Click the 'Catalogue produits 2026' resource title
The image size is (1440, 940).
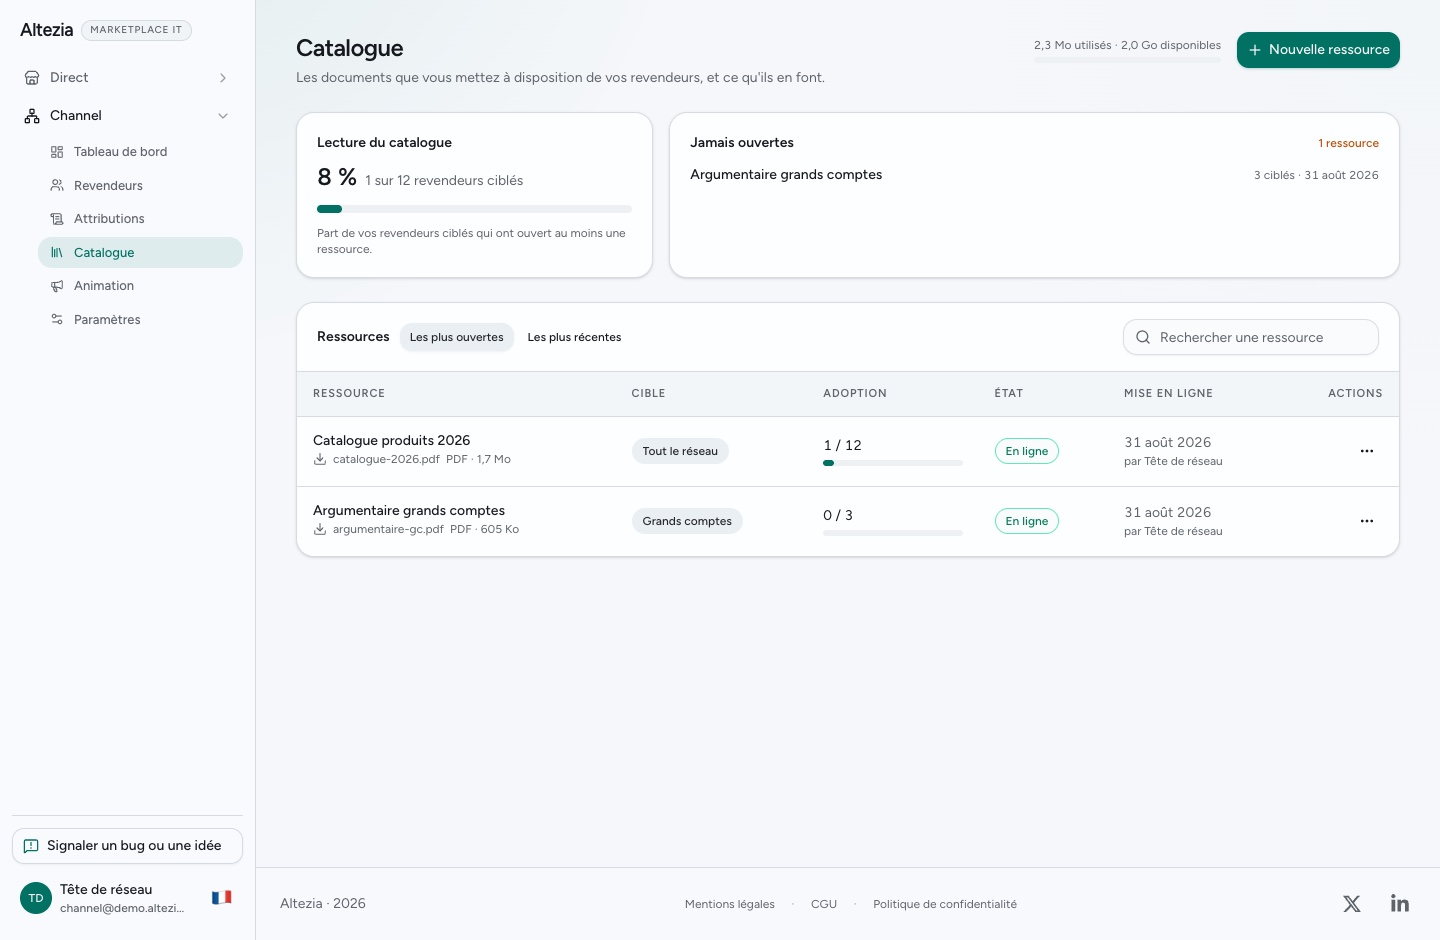coord(391,440)
